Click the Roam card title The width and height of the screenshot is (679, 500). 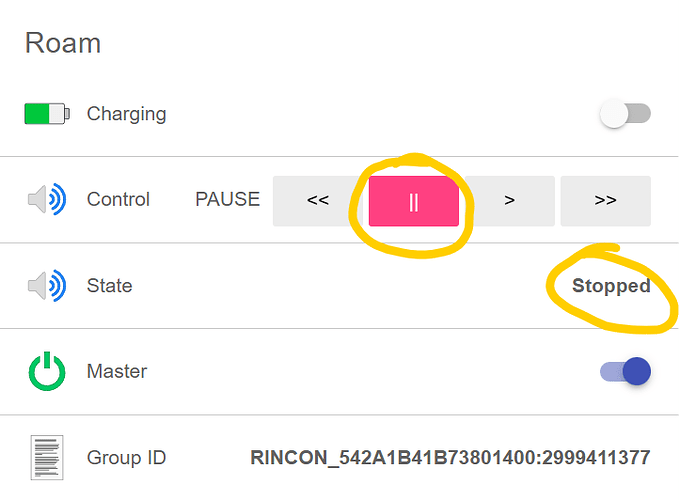[x=63, y=43]
